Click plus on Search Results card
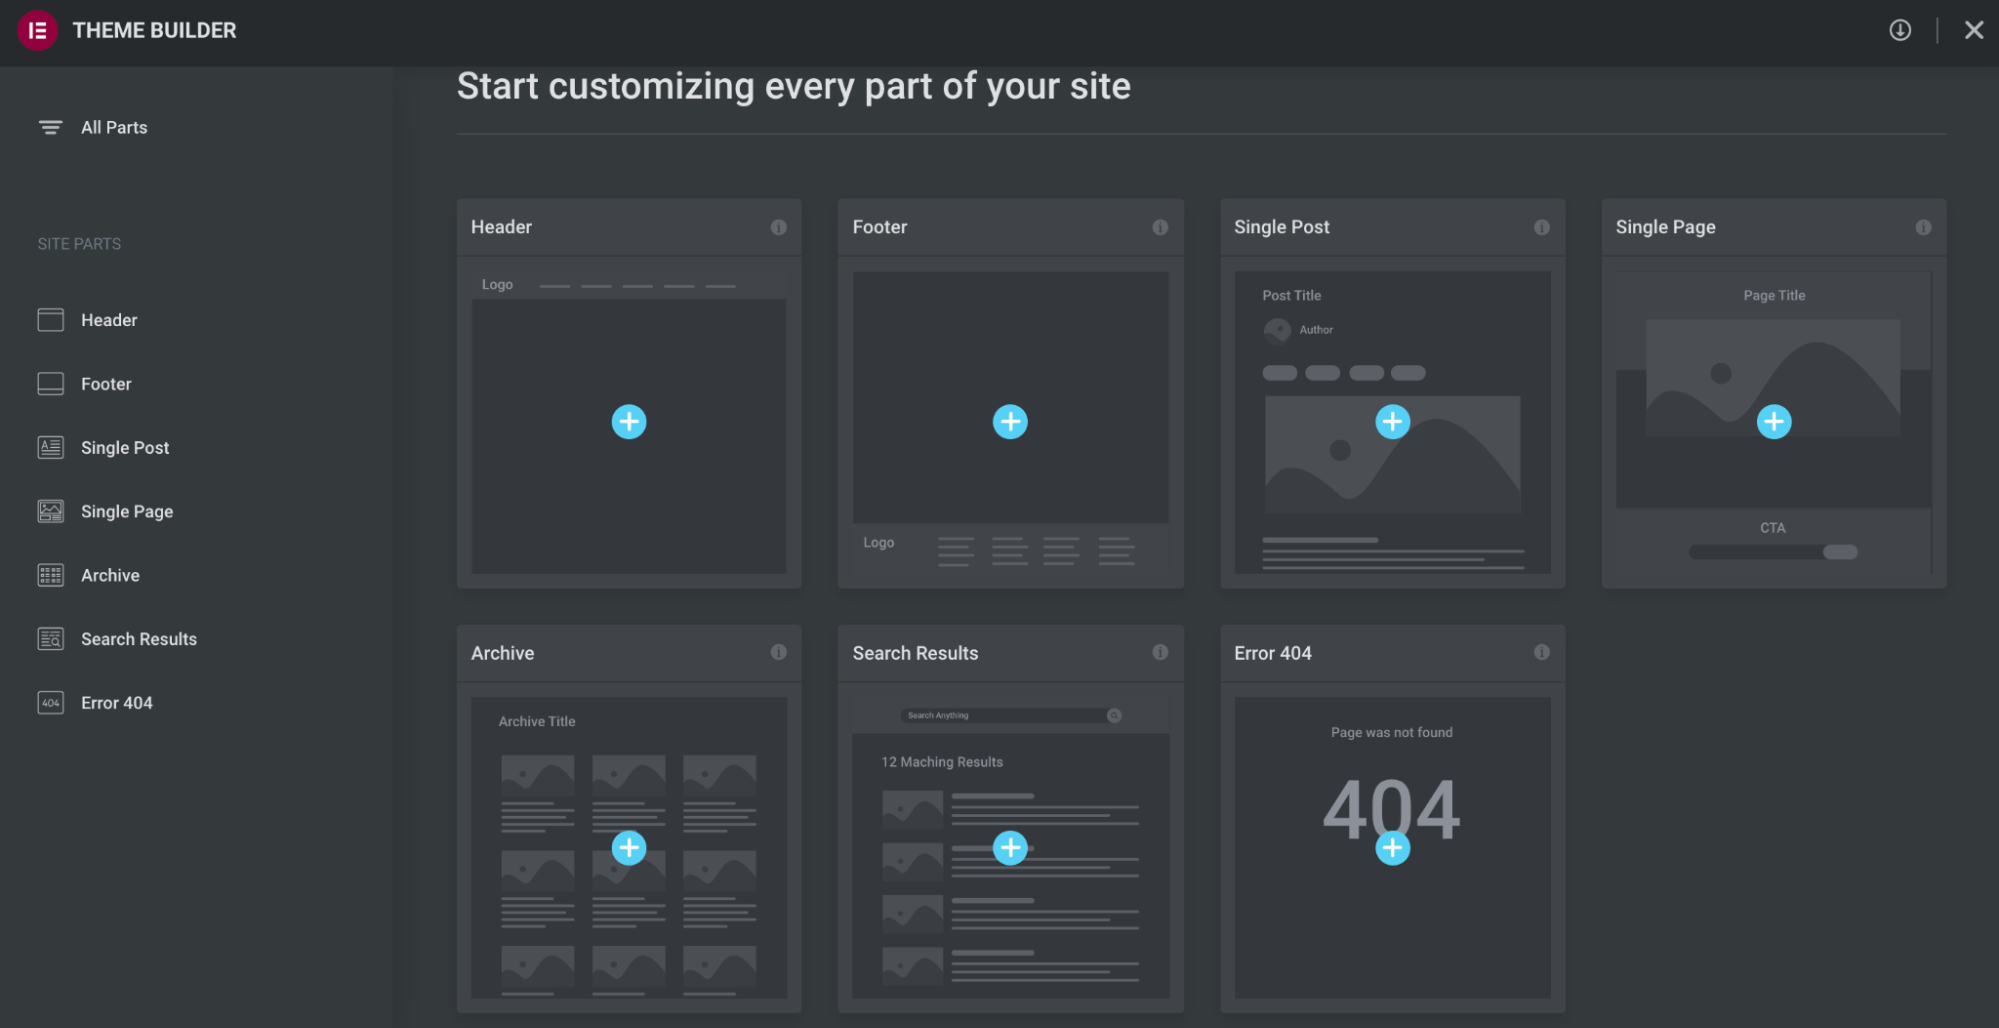Screen dimensions: 1999x1028 (1010, 848)
